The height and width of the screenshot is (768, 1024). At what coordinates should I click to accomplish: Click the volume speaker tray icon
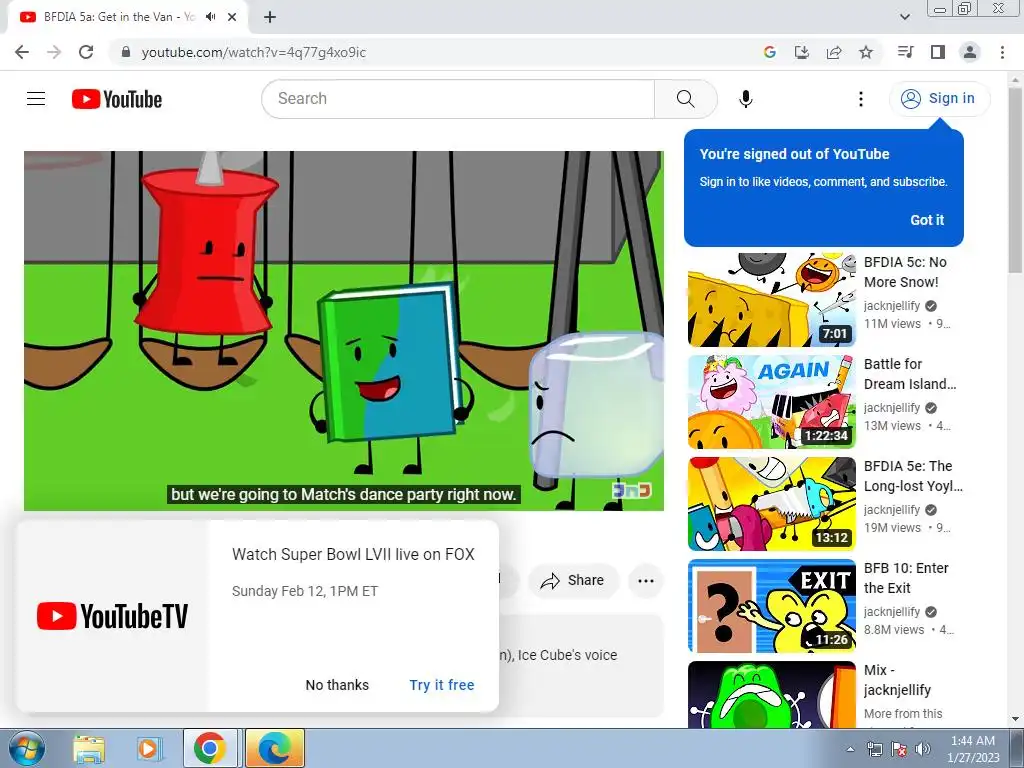[x=923, y=749]
